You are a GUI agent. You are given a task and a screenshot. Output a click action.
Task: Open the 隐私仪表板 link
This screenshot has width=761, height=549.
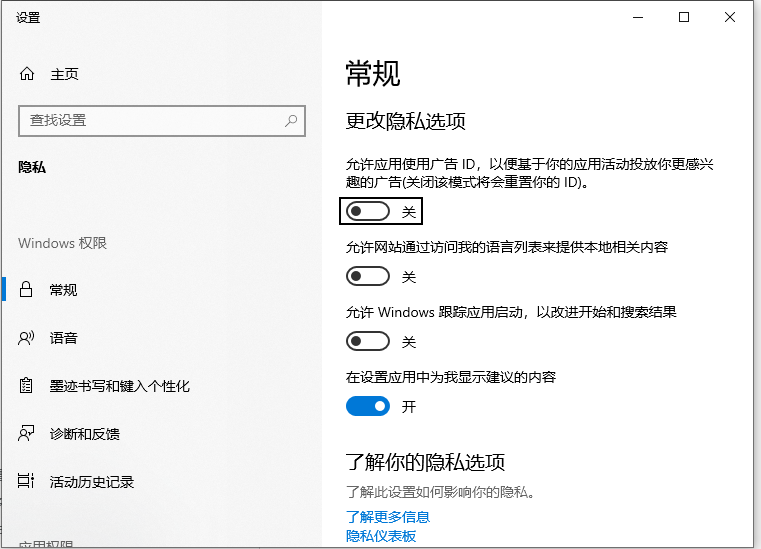pyautogui.click(x=381, y=536)
